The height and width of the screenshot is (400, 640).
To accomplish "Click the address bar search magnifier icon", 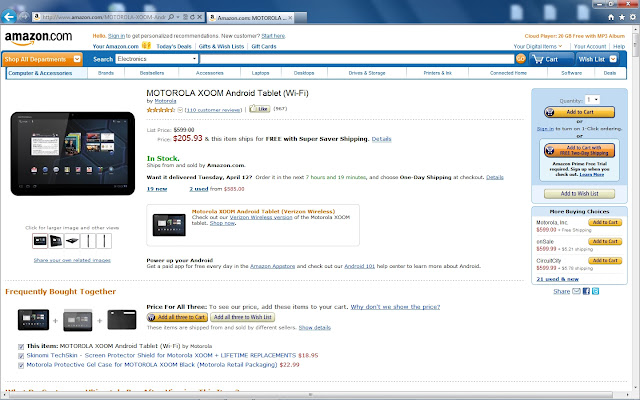I will point(171,17).
